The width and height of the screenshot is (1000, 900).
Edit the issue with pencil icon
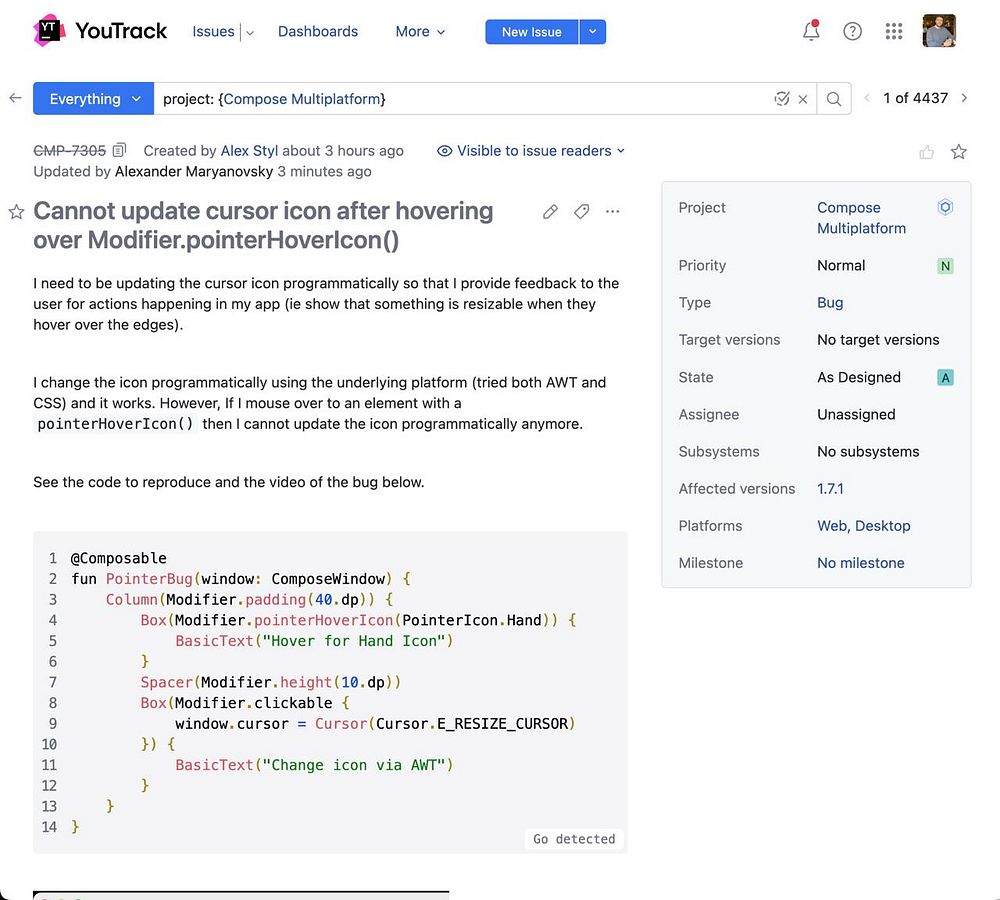tap(550, 212)
